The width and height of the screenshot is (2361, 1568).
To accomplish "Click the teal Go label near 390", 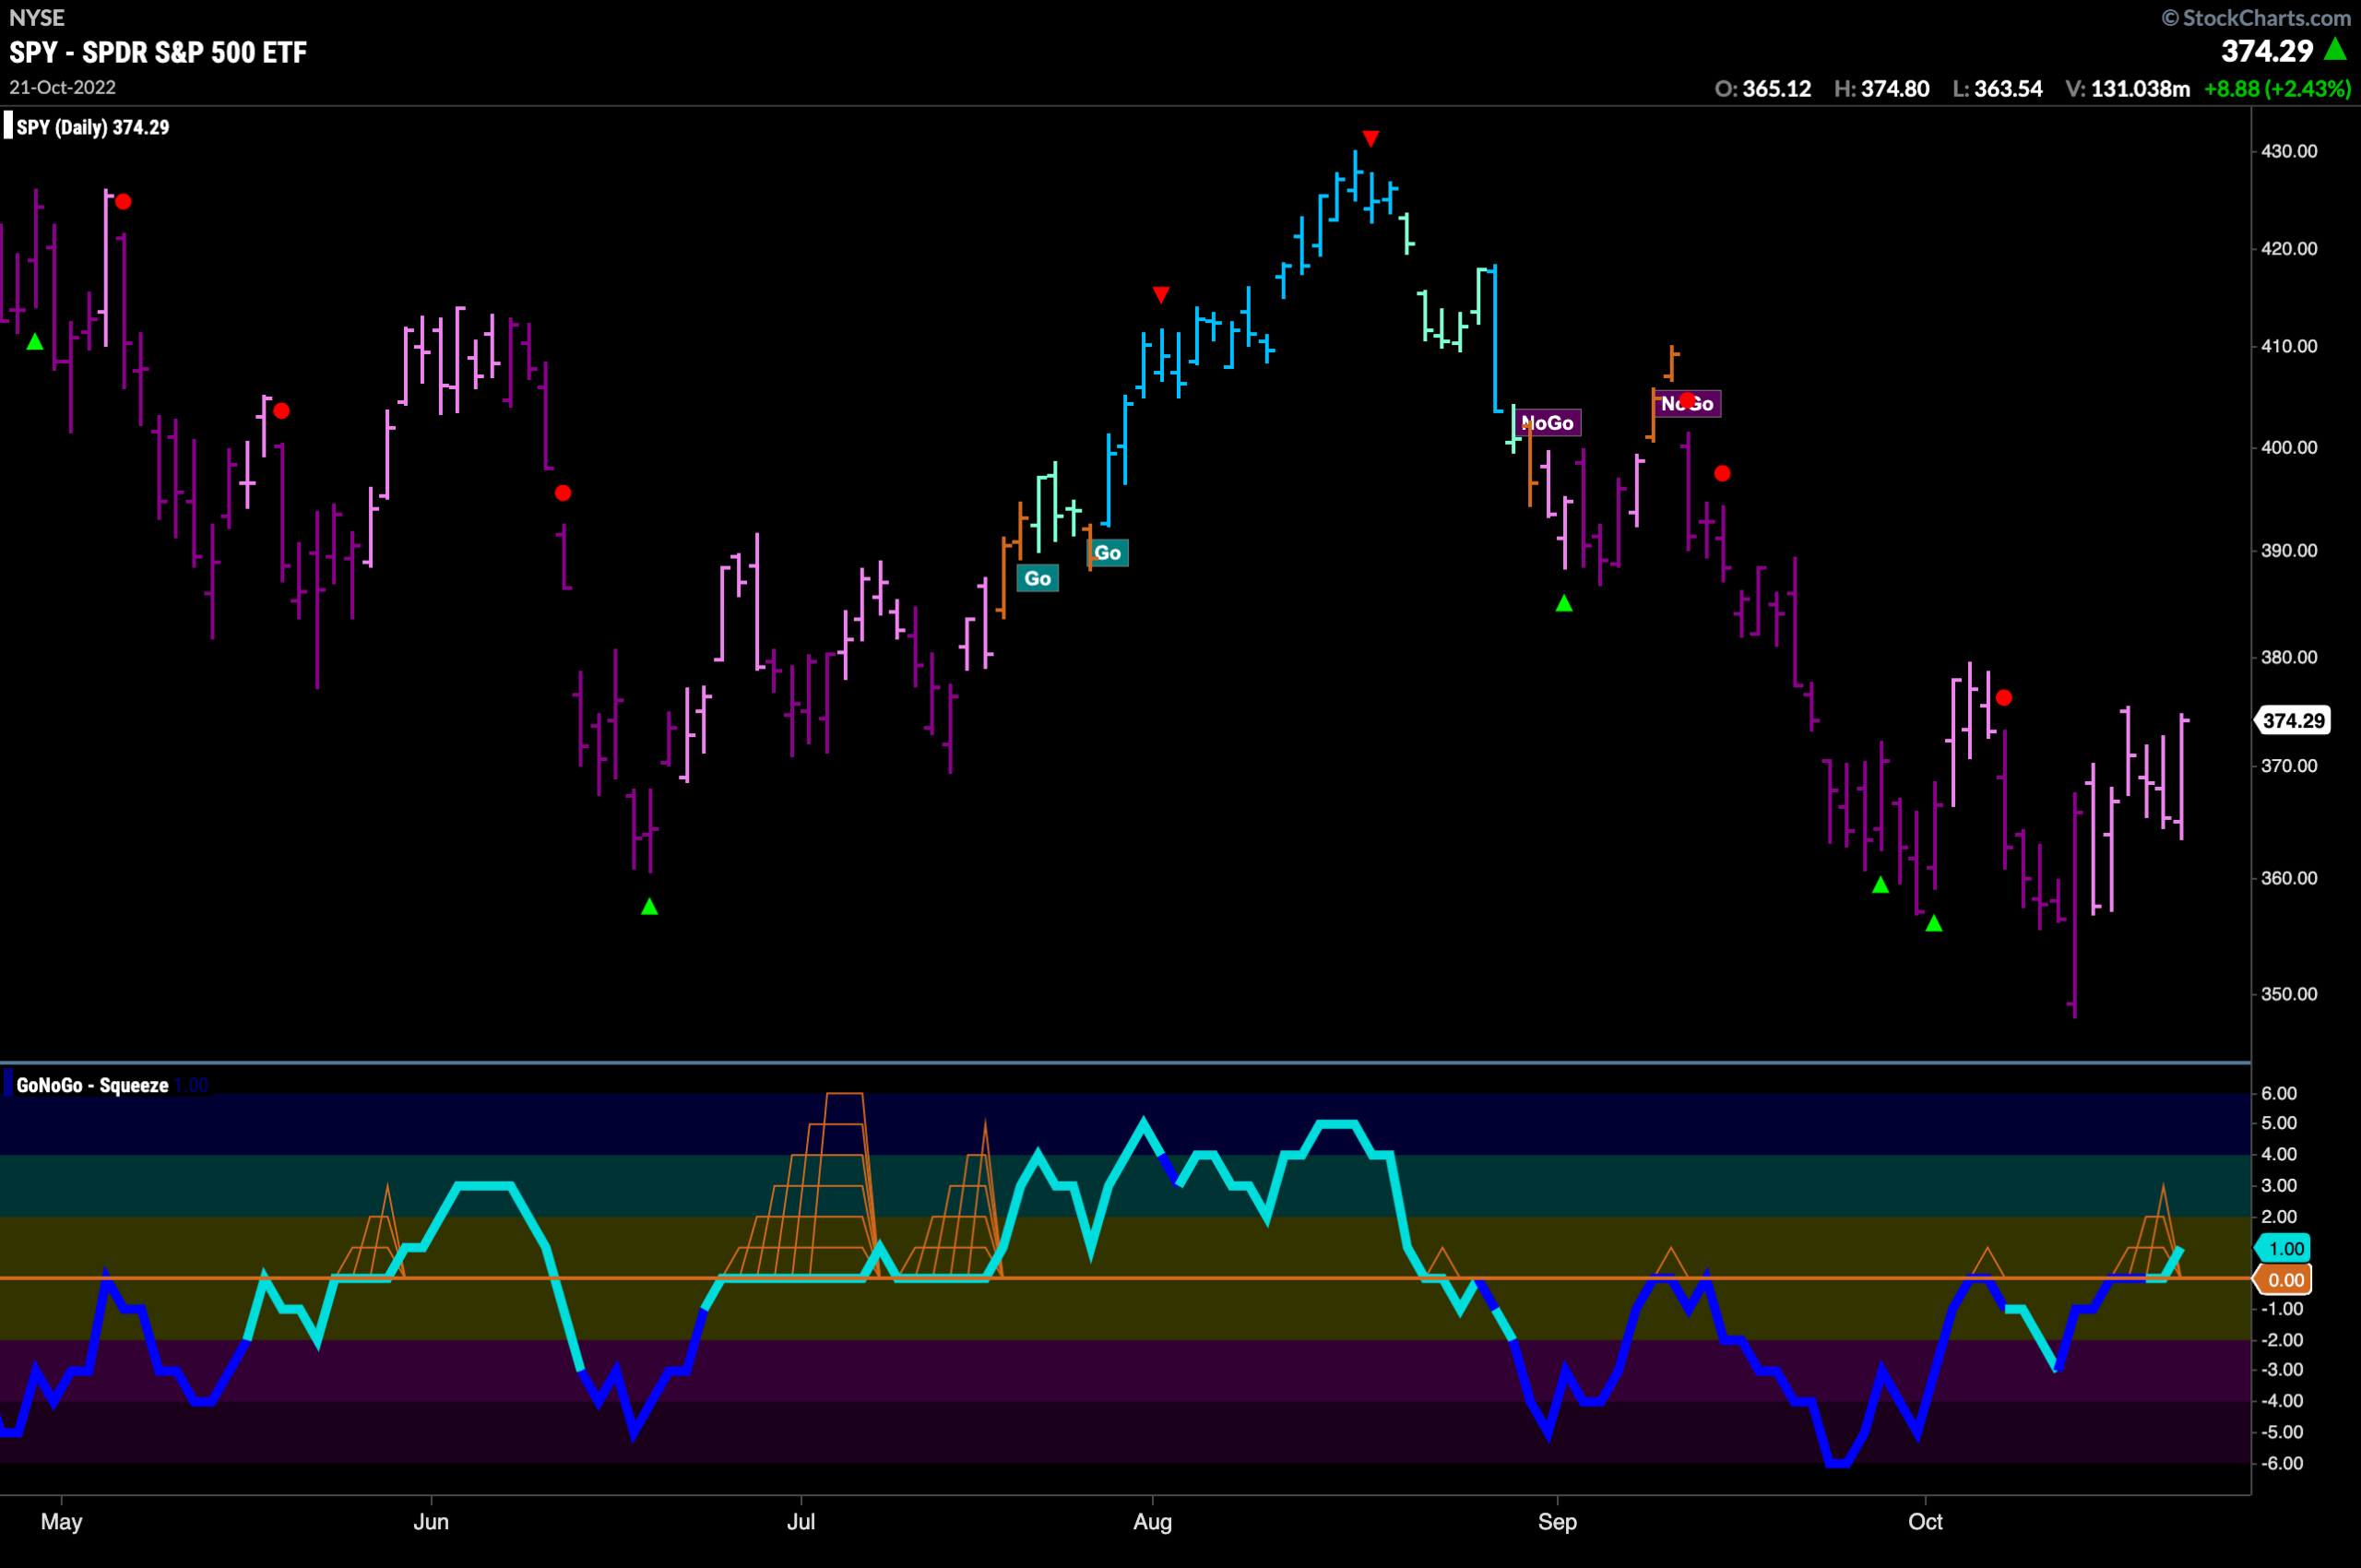I will pos(1107,553).
